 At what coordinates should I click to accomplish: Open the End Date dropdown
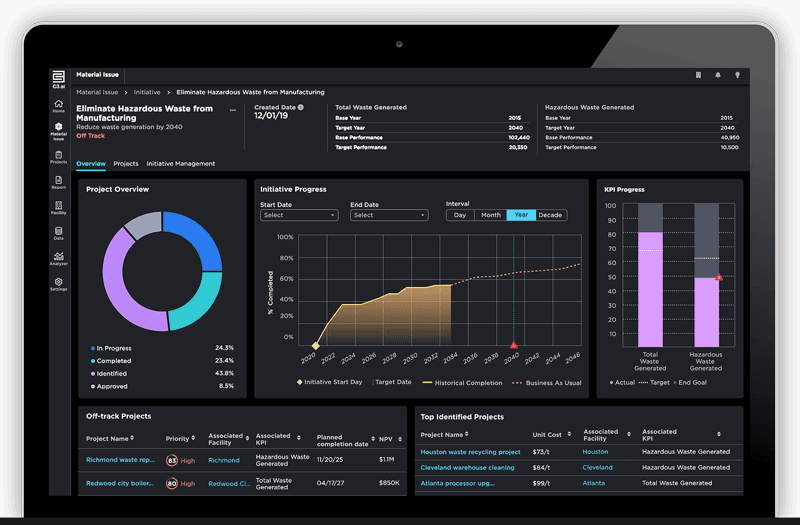[x=389, y=215]
